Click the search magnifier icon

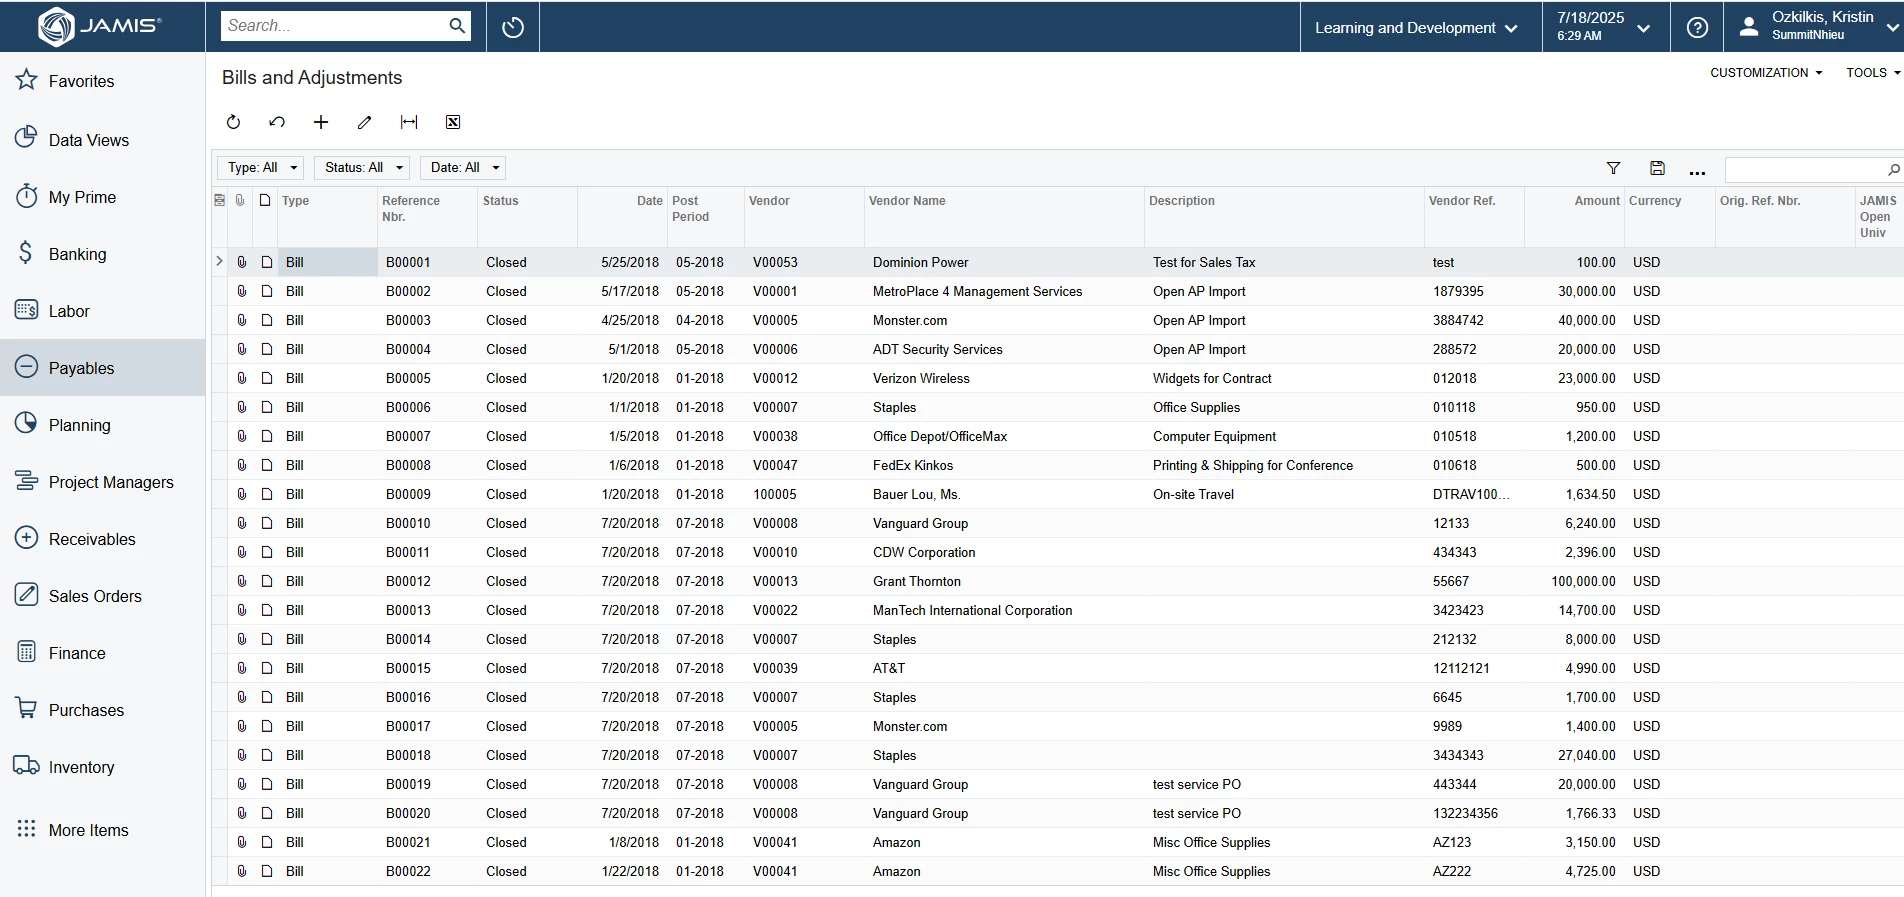(457, 26)
